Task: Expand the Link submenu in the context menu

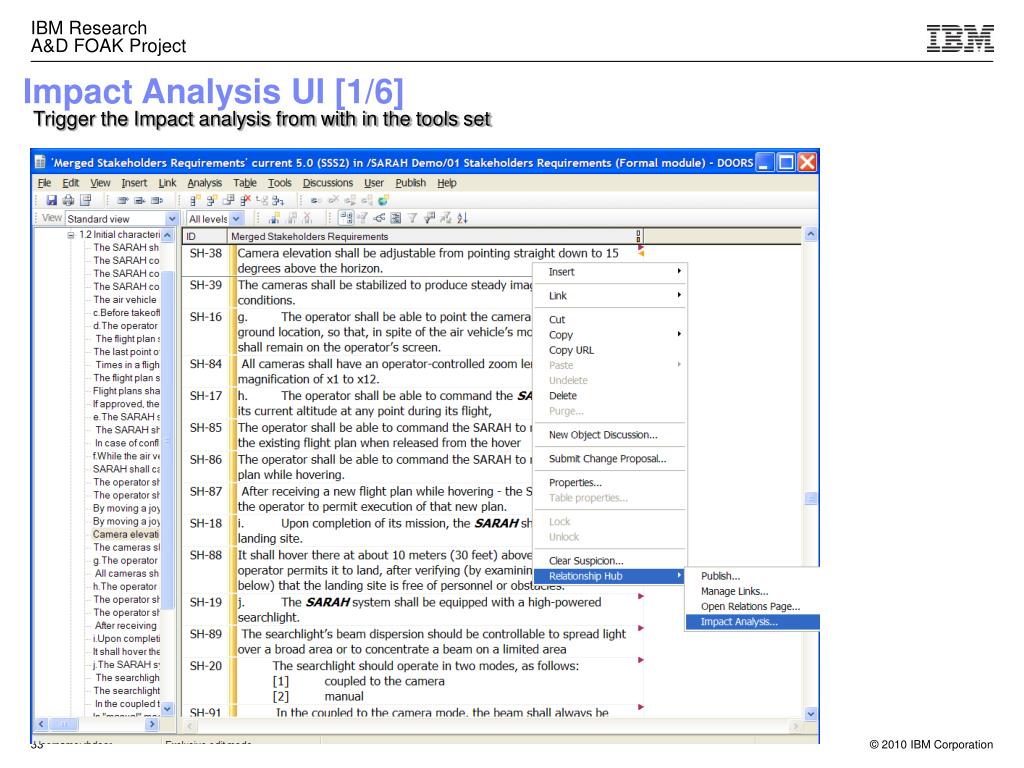Action: click(x=611, y=295)
